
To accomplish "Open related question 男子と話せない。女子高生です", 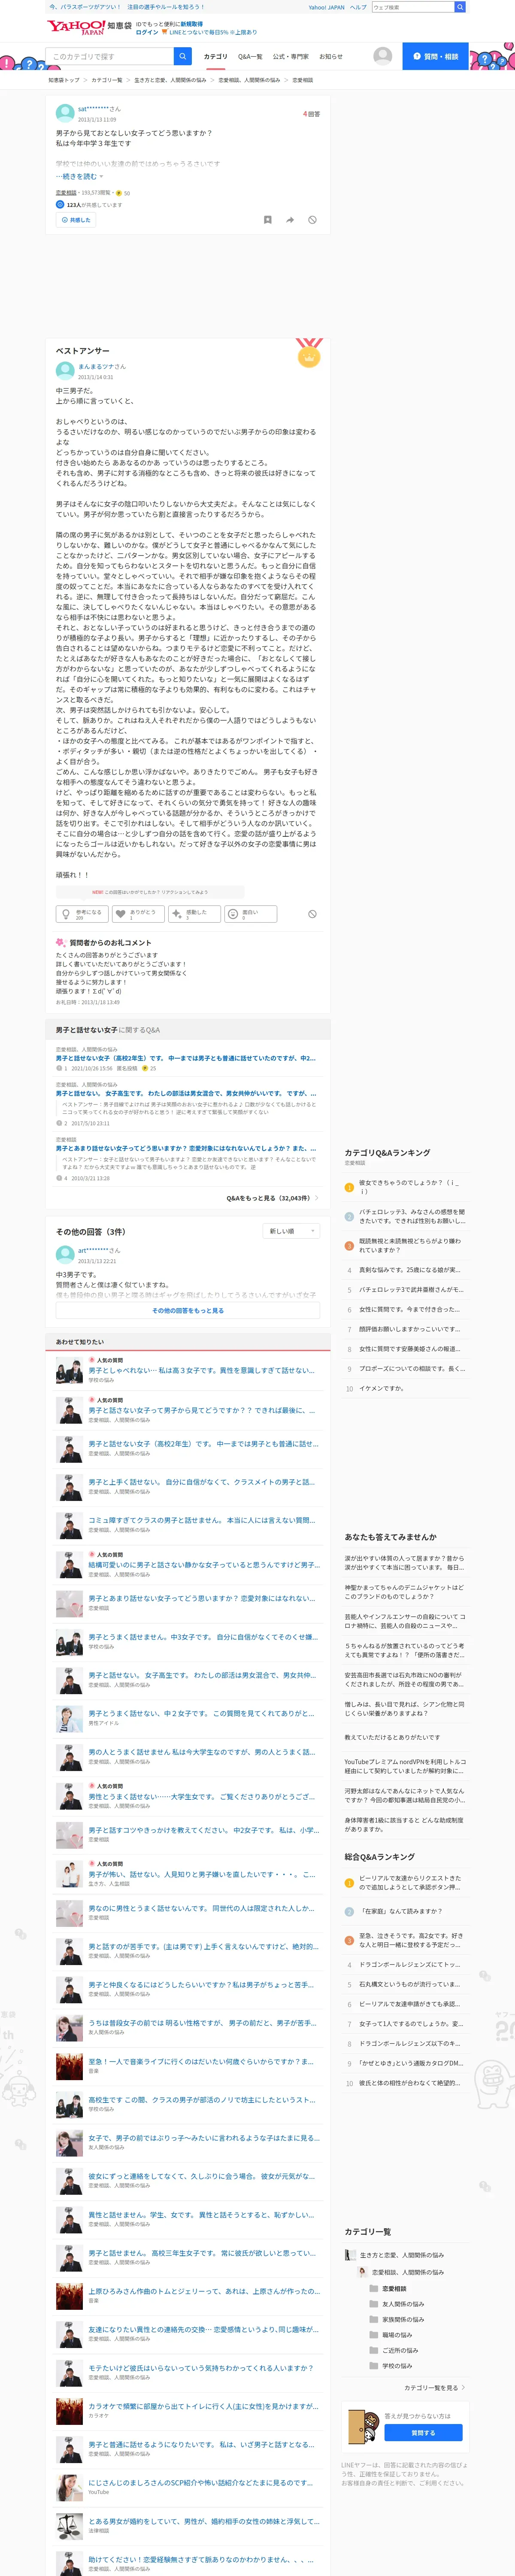I will tap(186, 1094).
